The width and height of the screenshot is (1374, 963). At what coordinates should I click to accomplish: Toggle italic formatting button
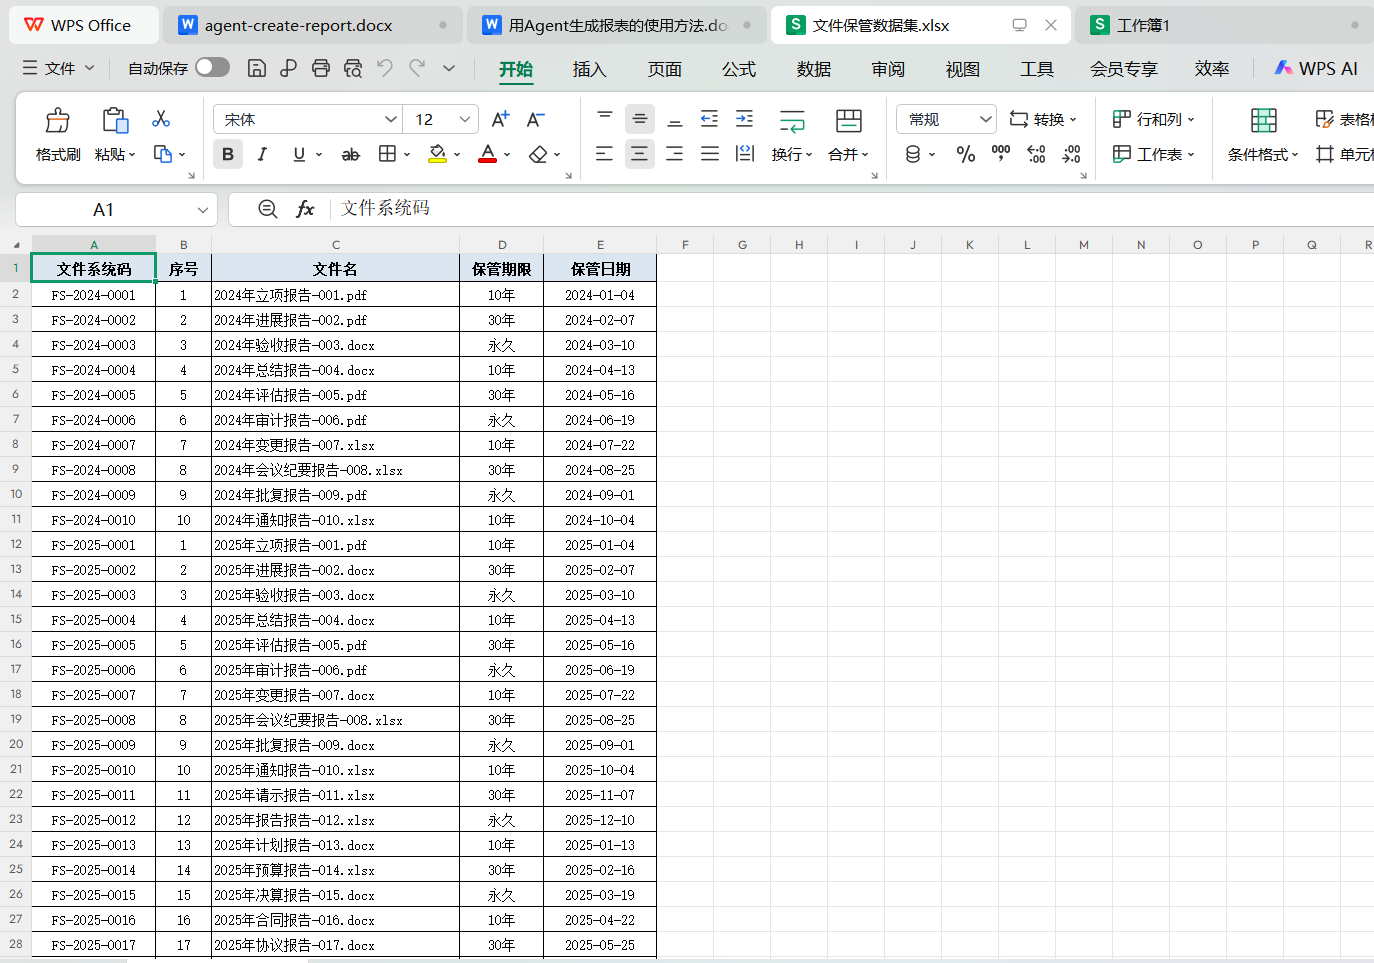(x=262, y=154)
